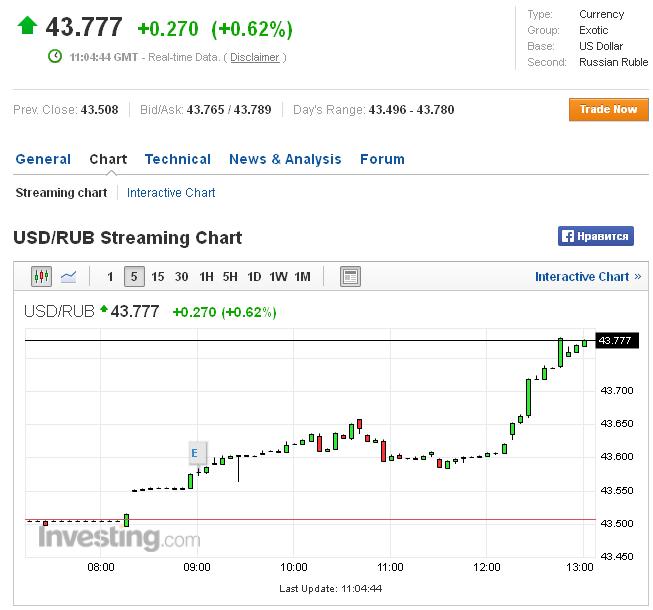
Task: Select the Streaming chart sub-tab
Action: [x=61, y=193]
